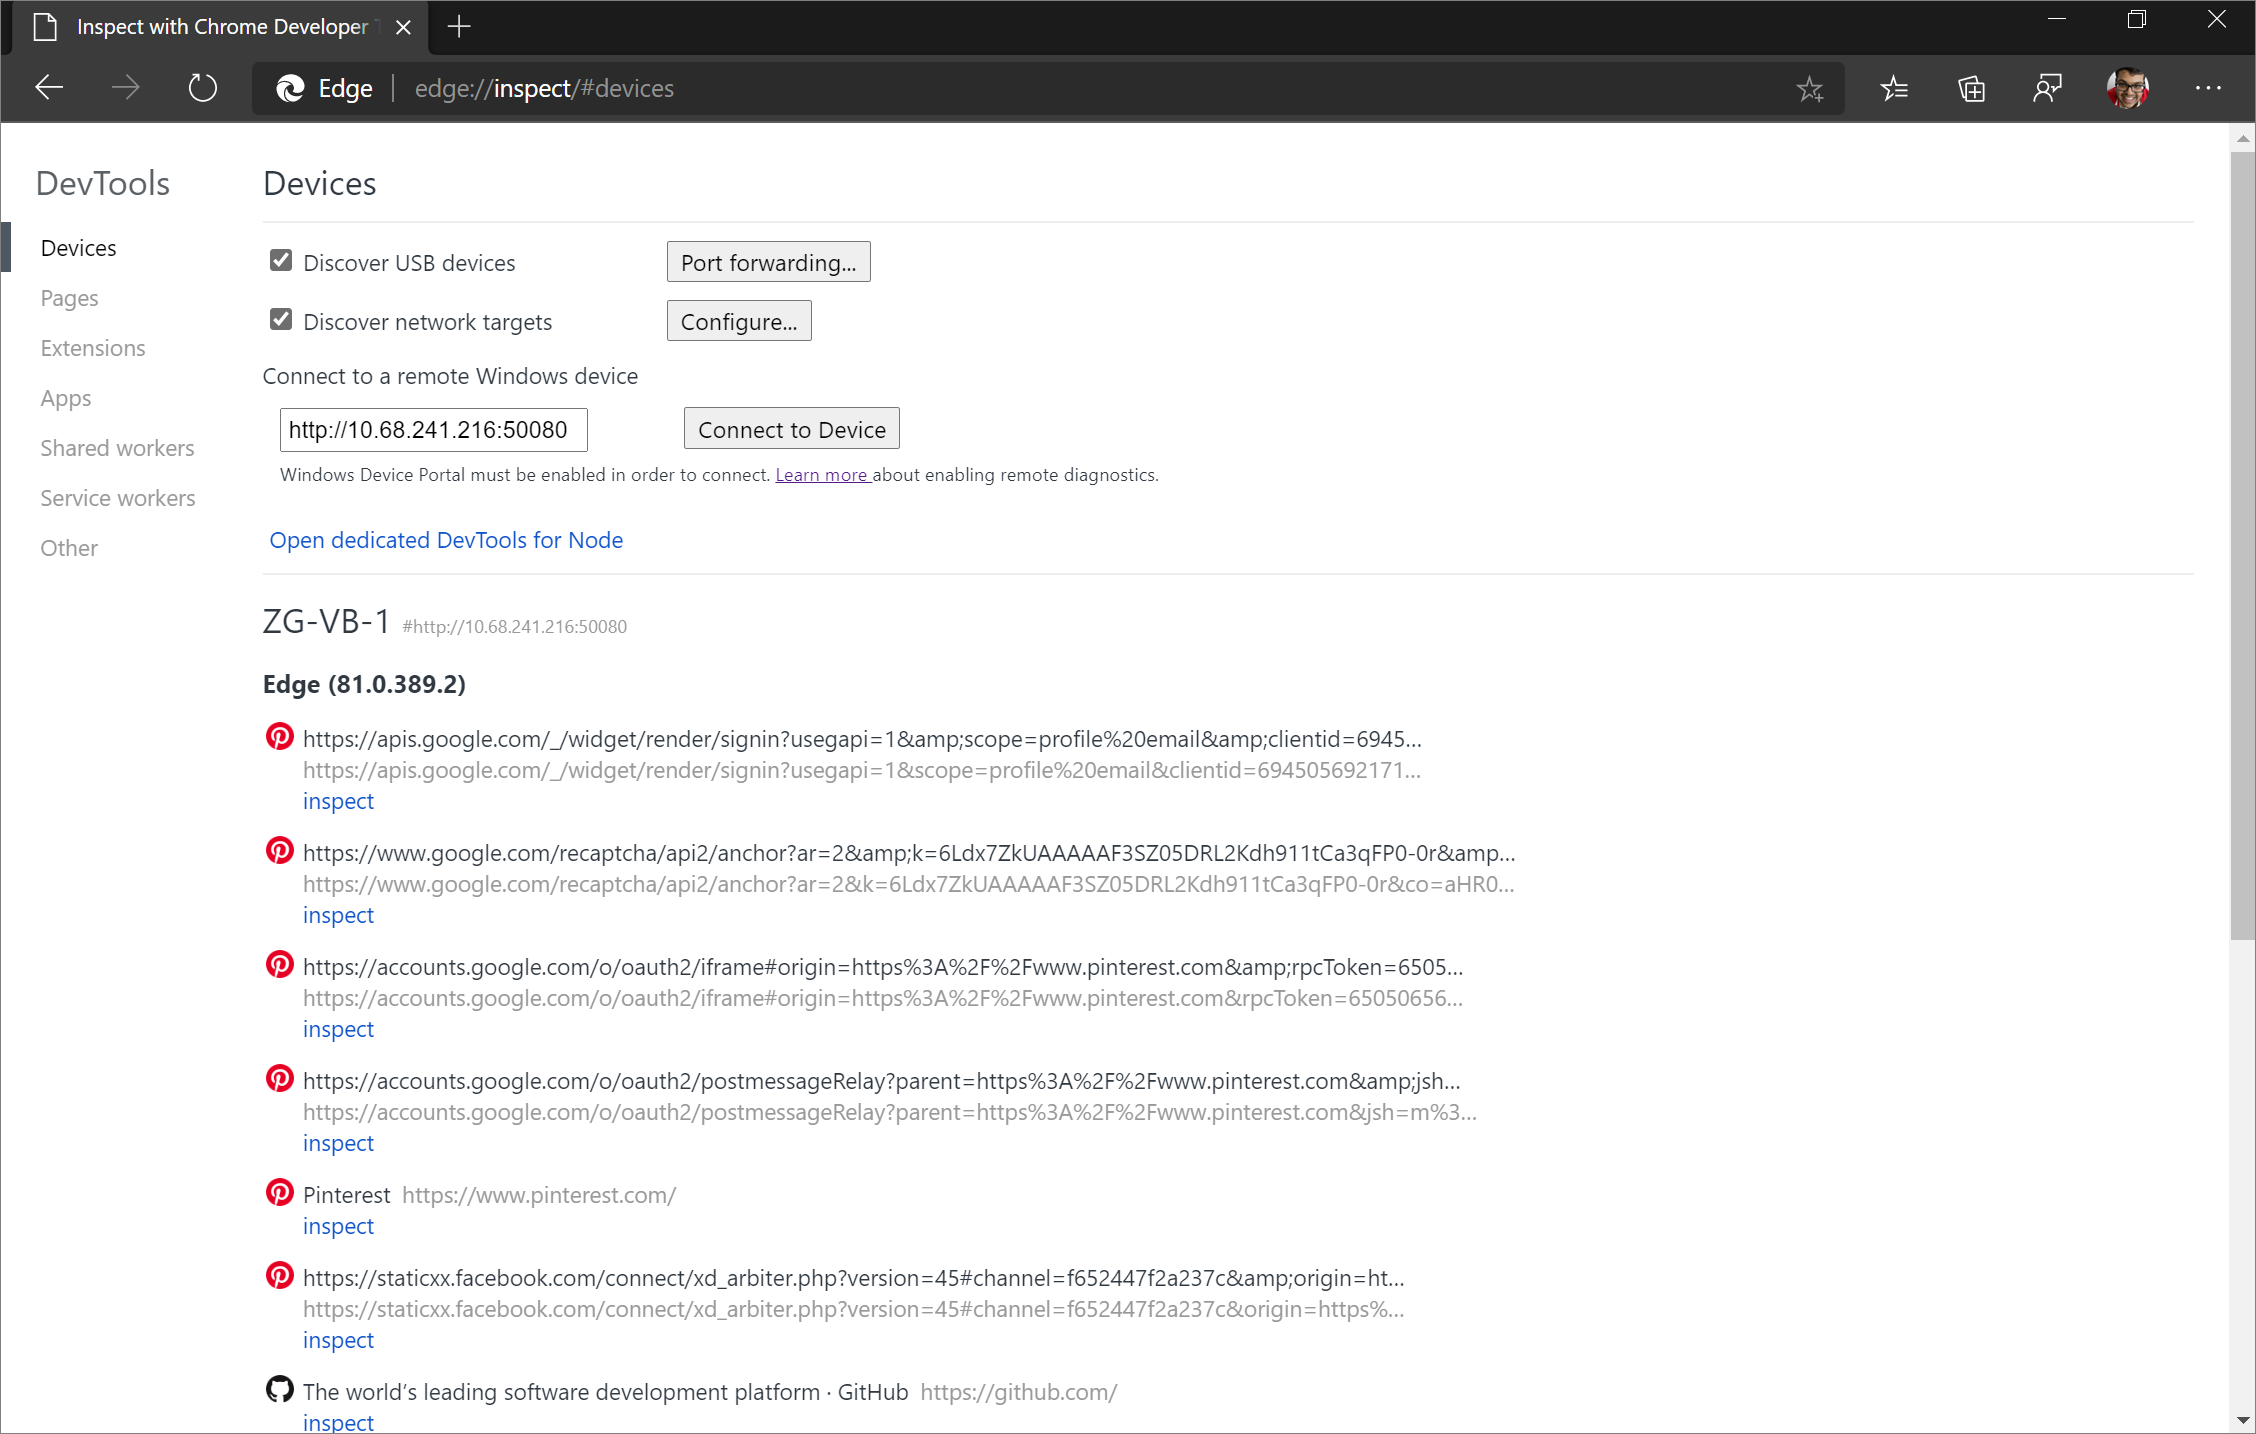Screen dimensions: 2256x1434
Task: Click Open dedicated DevTools for Node link
Action: coord(446,539)
